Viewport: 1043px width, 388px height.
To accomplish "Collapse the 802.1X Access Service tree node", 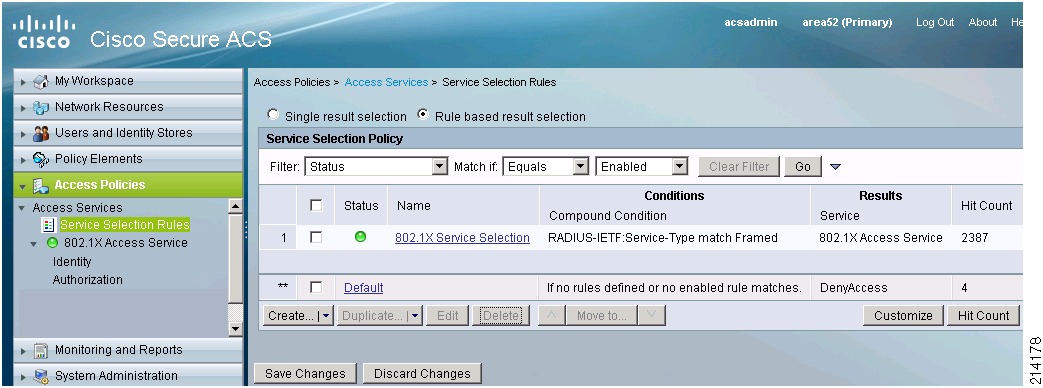I will (34, 244).
